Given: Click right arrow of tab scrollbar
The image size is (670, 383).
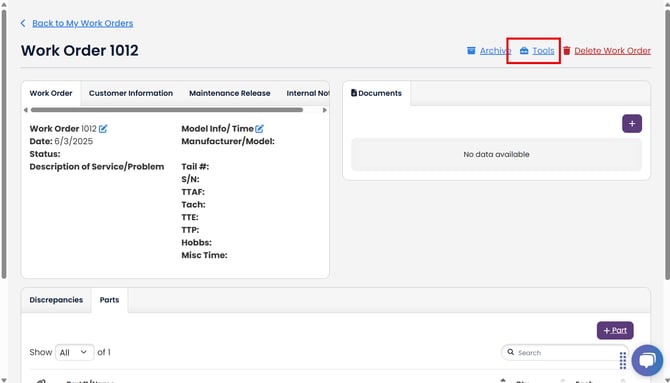Looking at the screenshot, I should pos(325,110).
